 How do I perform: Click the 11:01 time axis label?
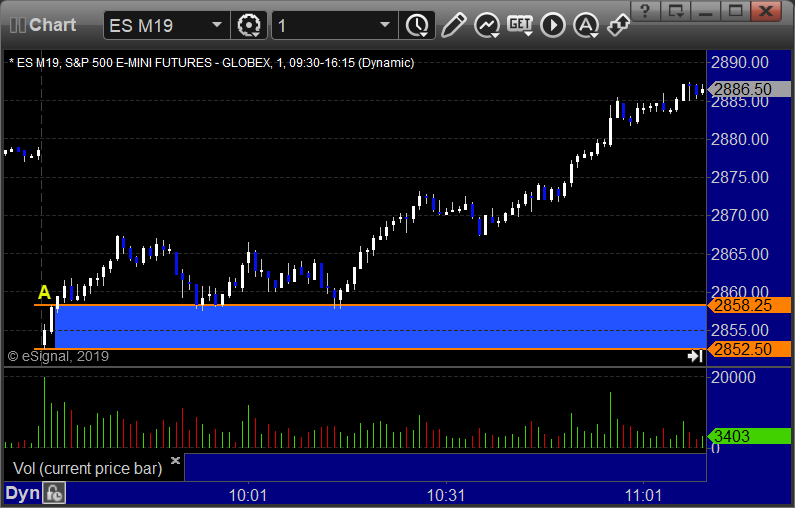pyautogui.click(x=643, y=495)
